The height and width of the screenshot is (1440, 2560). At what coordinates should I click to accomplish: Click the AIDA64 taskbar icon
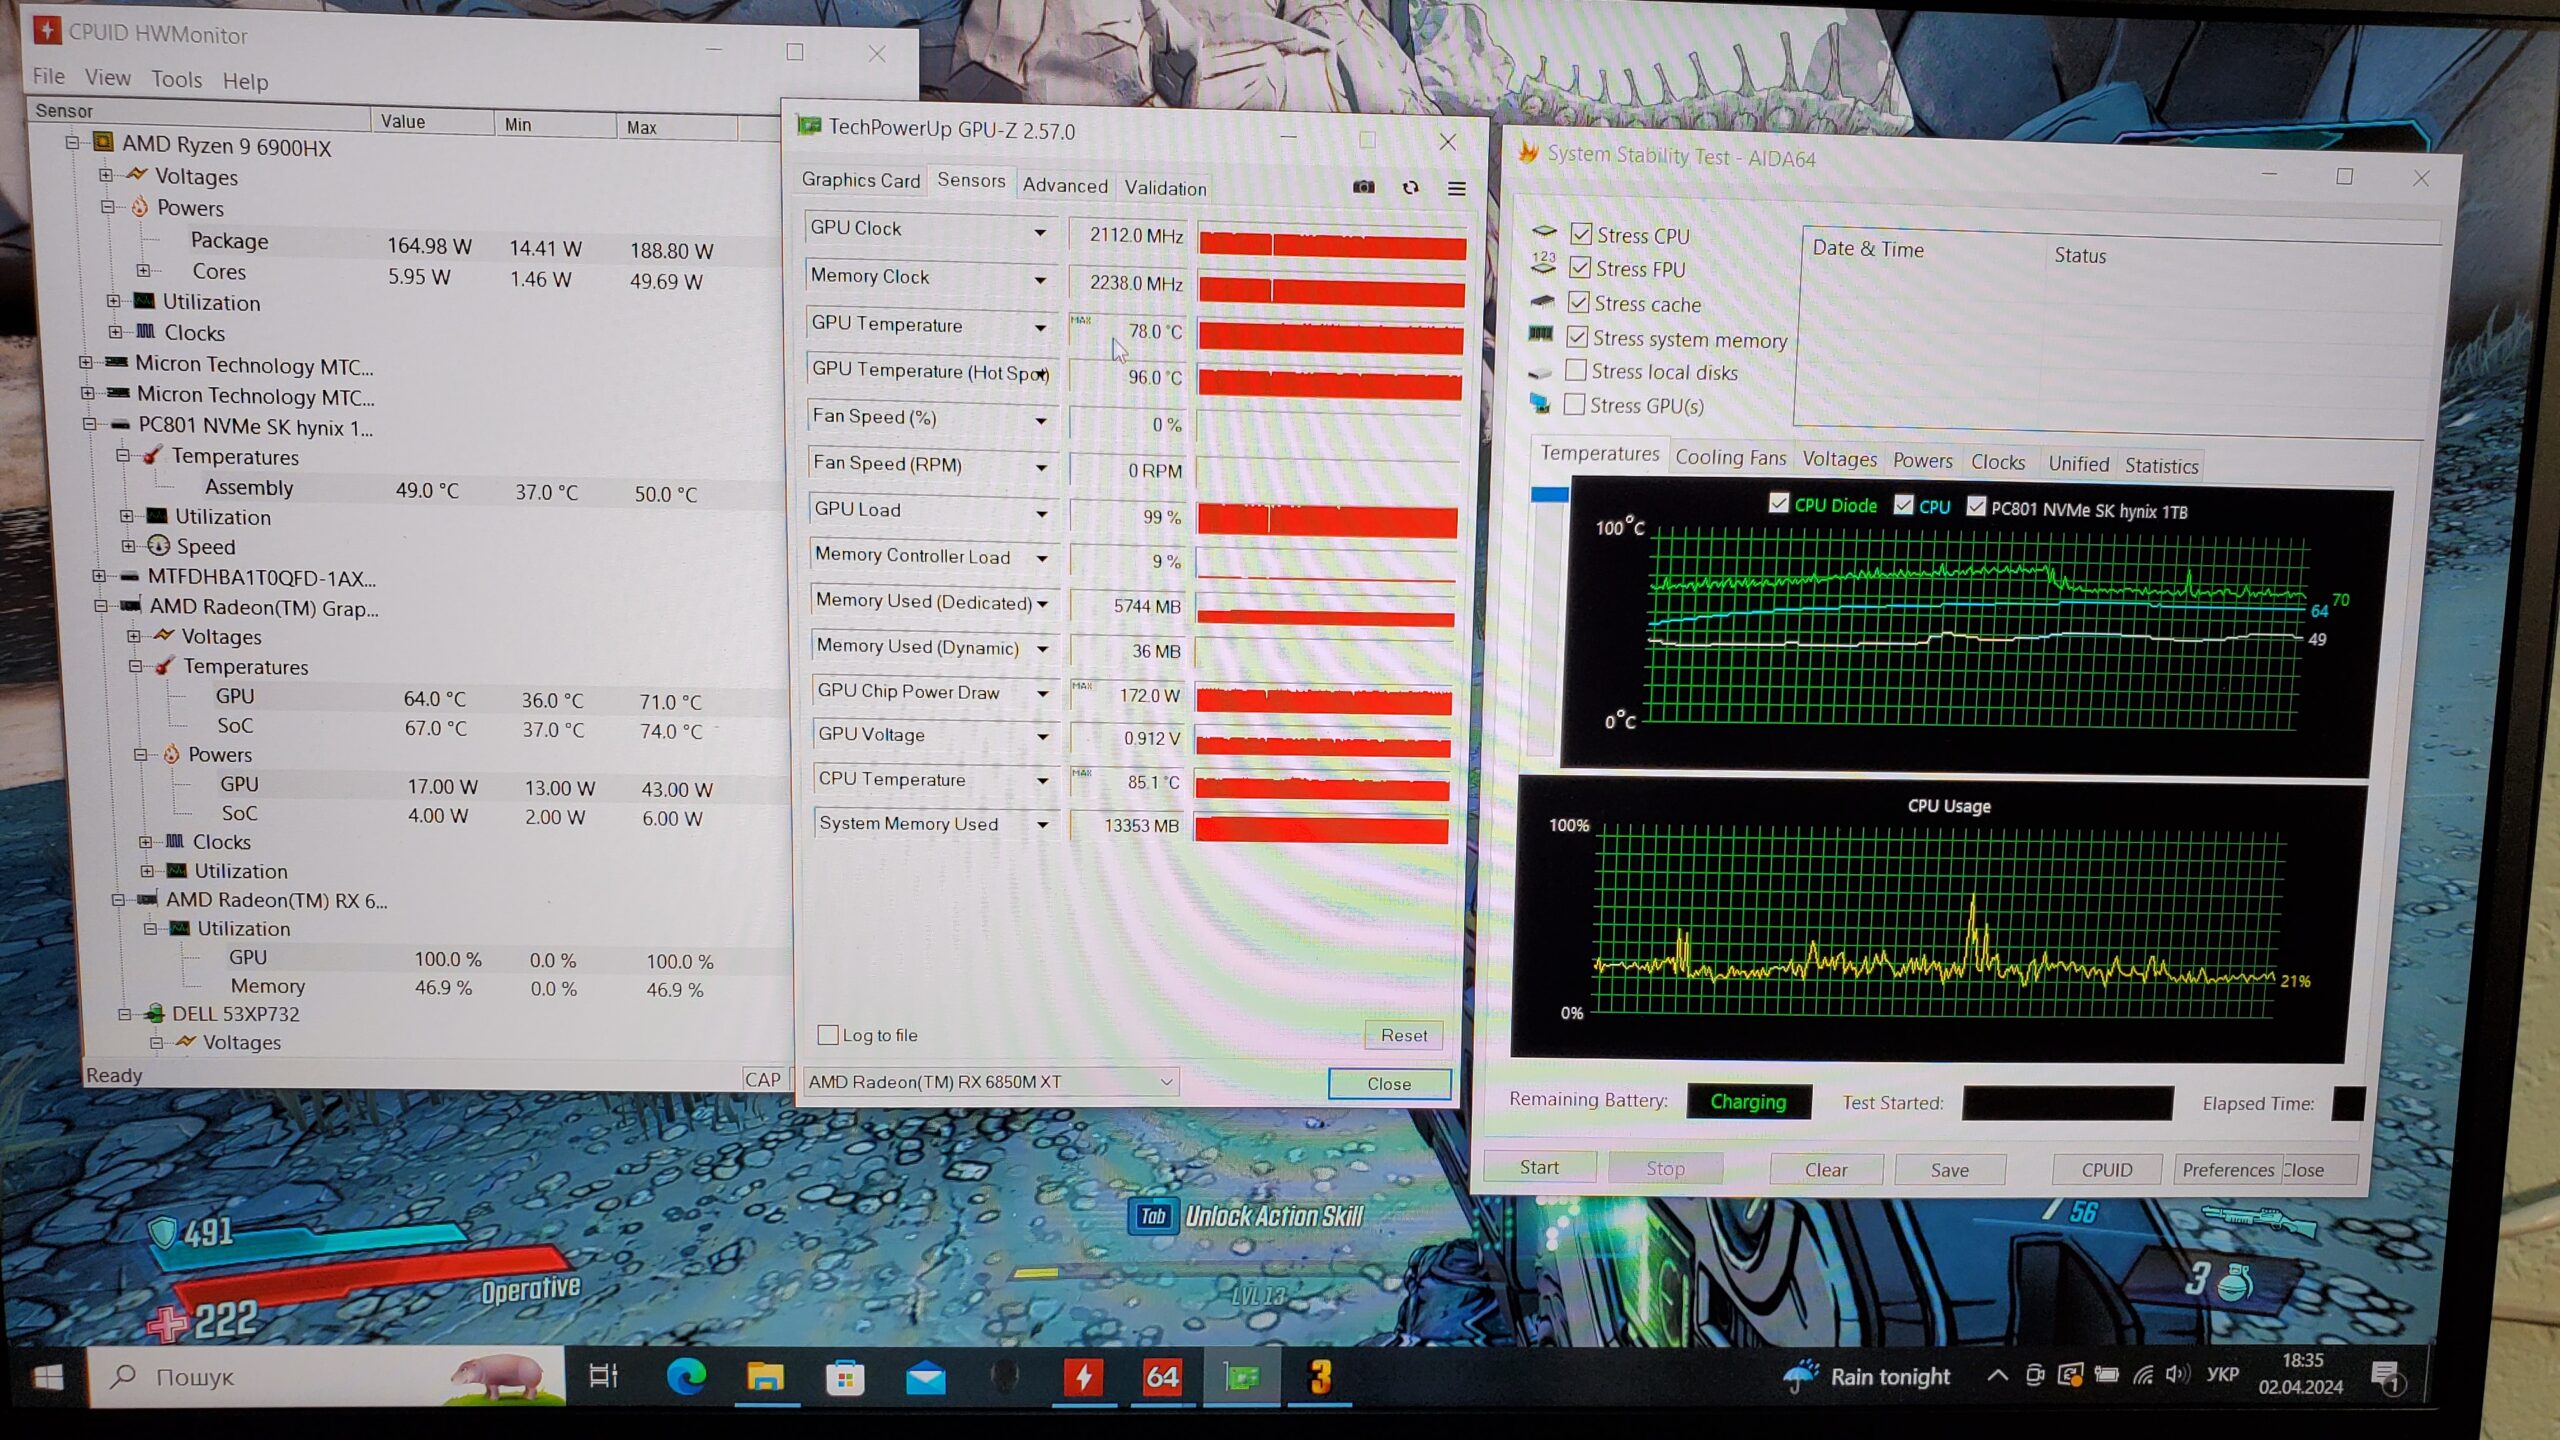tap(1161, 1378)
